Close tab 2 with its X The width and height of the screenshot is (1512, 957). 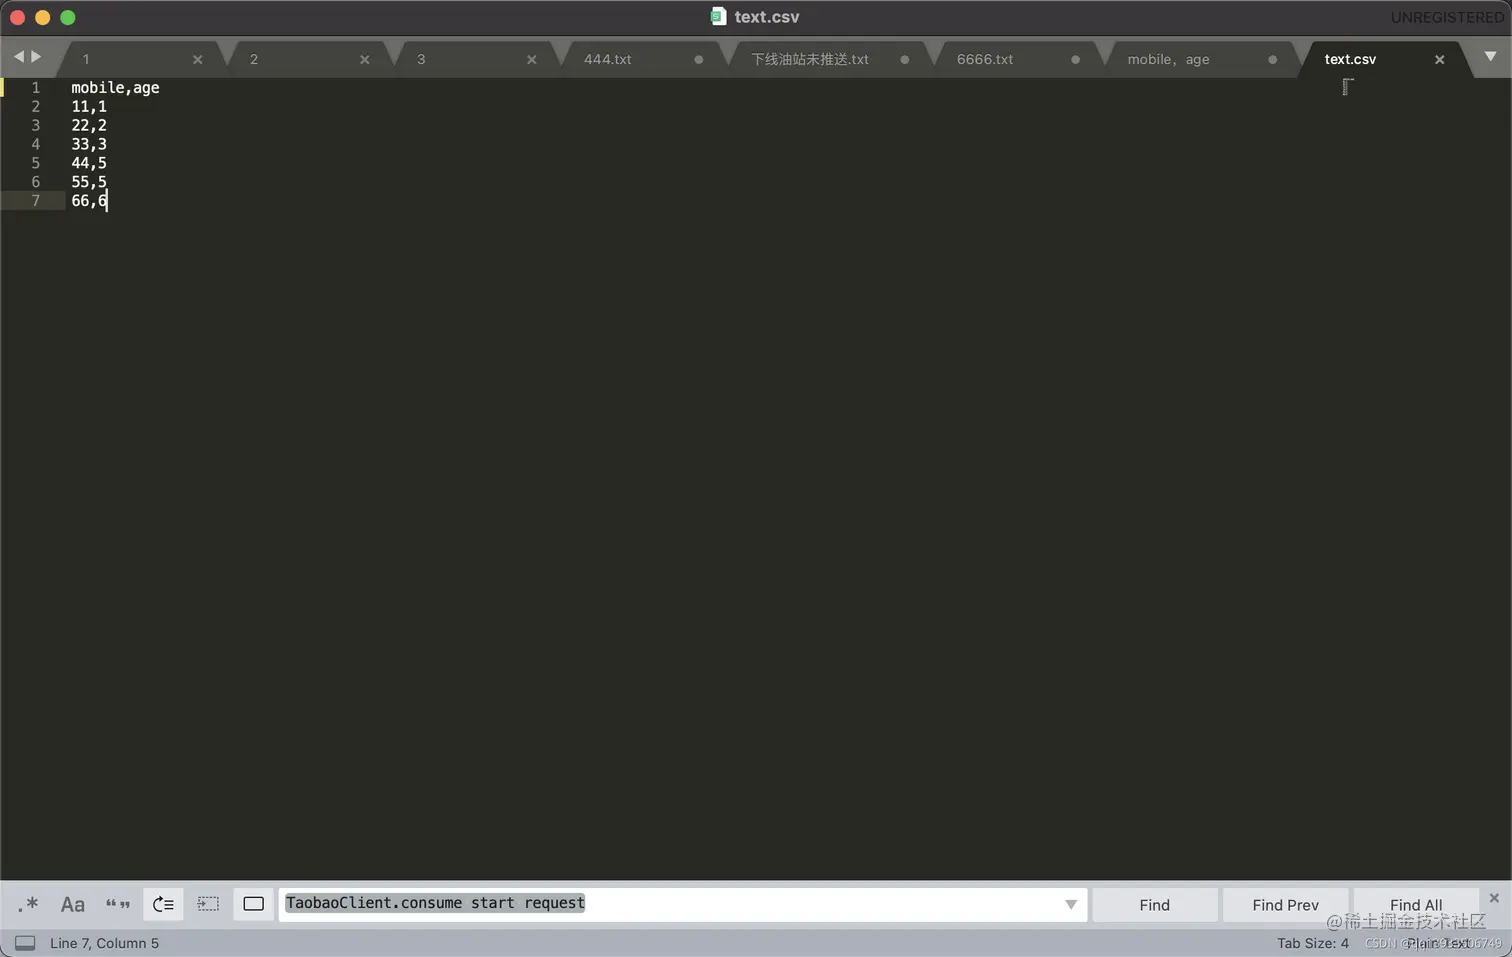pyautogui.click(x=365, y=60)
